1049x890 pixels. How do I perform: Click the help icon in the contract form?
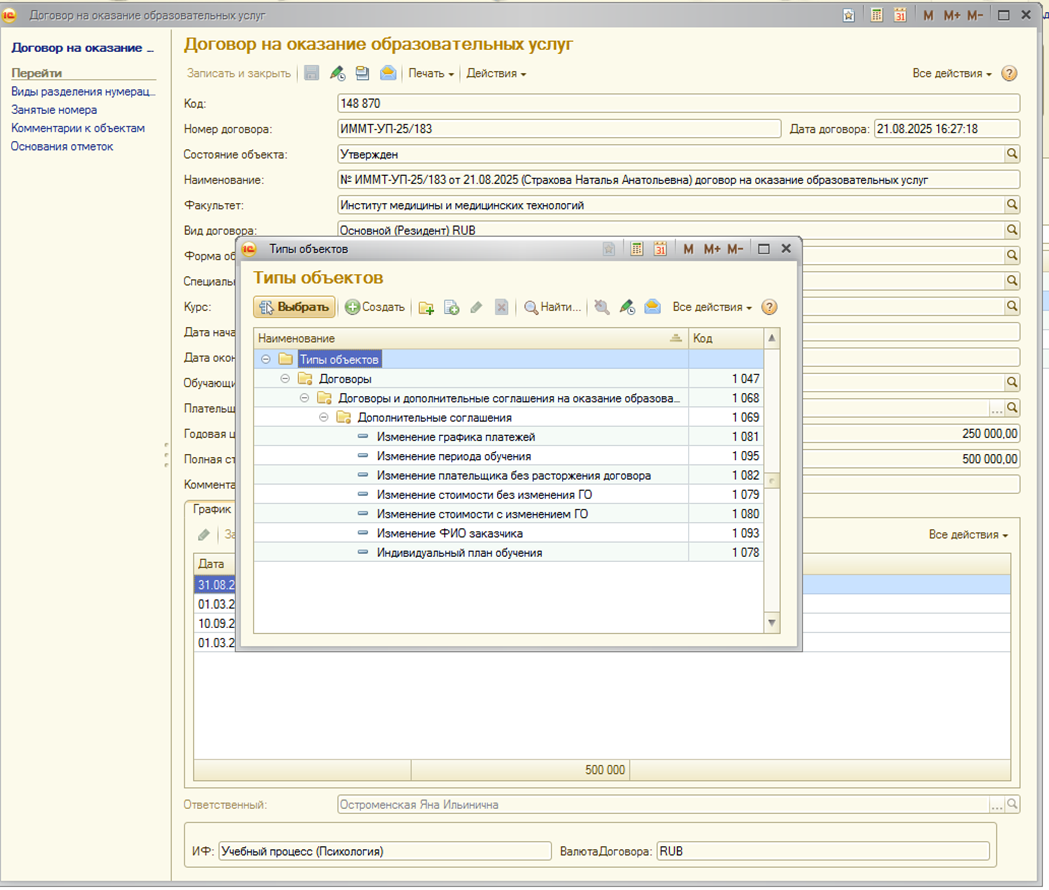point(1009,74)
